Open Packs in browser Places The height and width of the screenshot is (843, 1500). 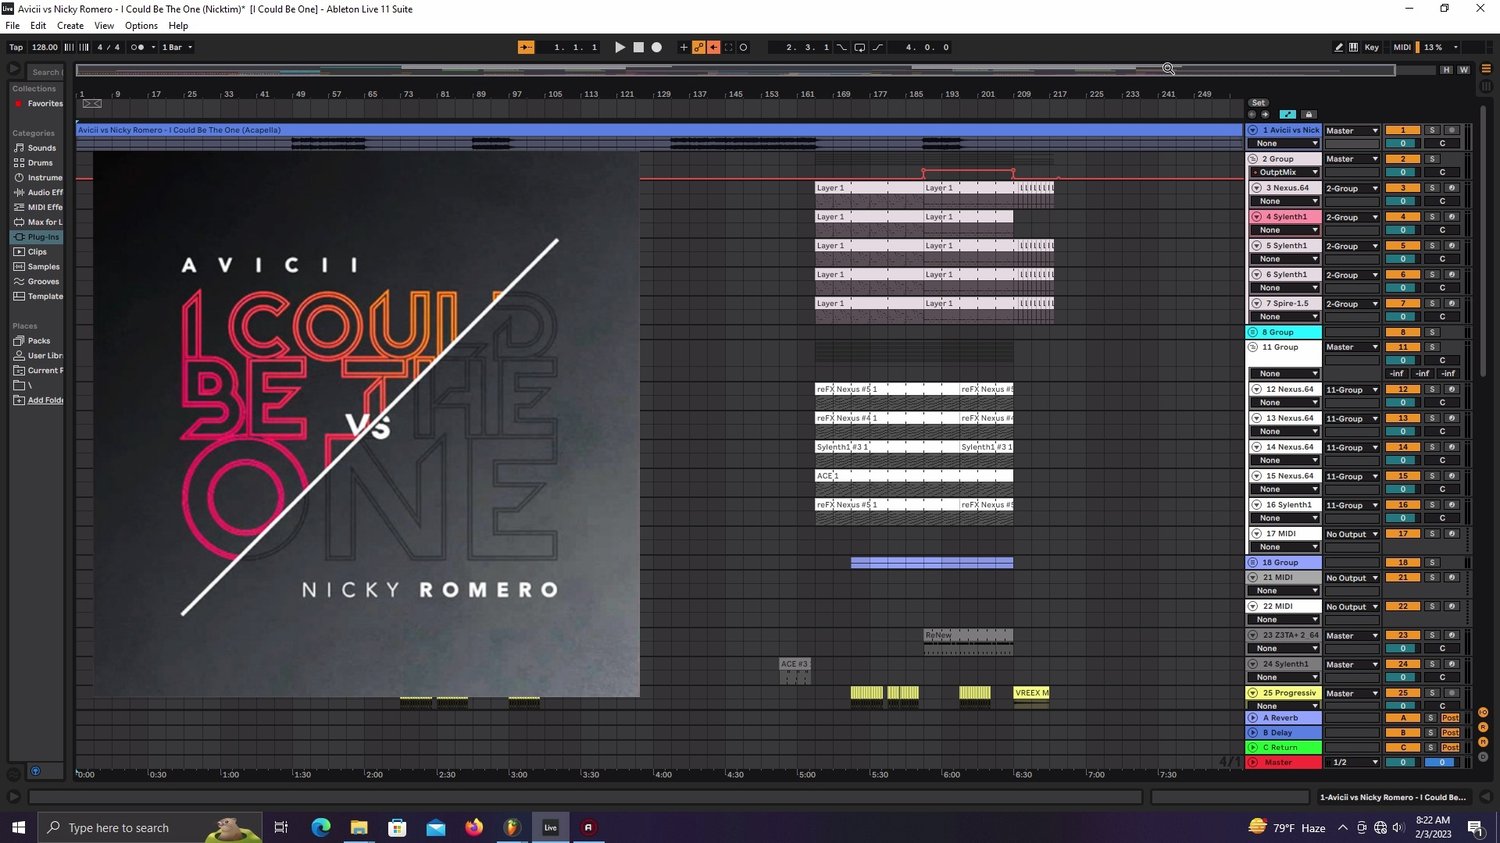37,341
